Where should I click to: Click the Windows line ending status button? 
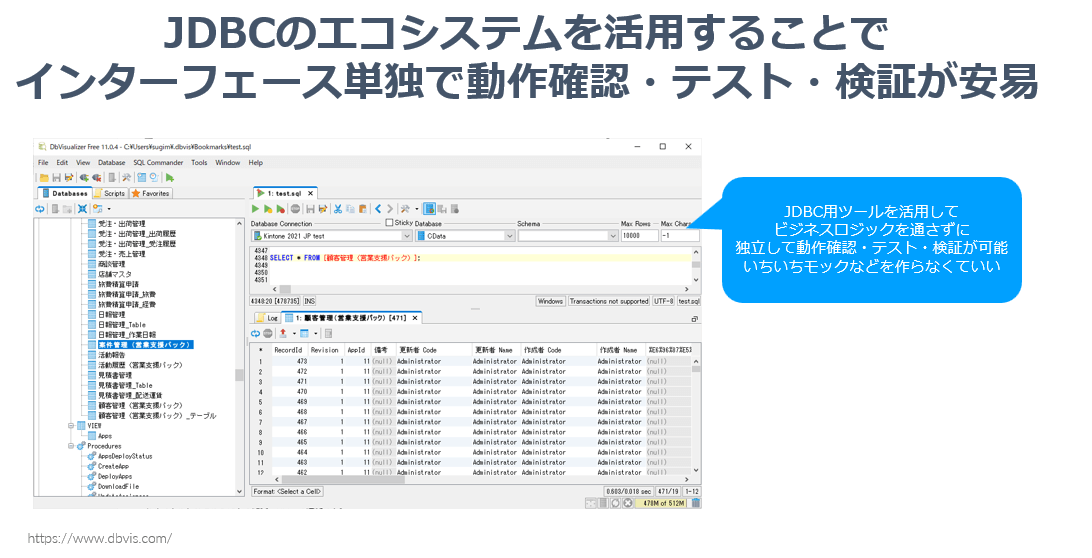[550, 301]
